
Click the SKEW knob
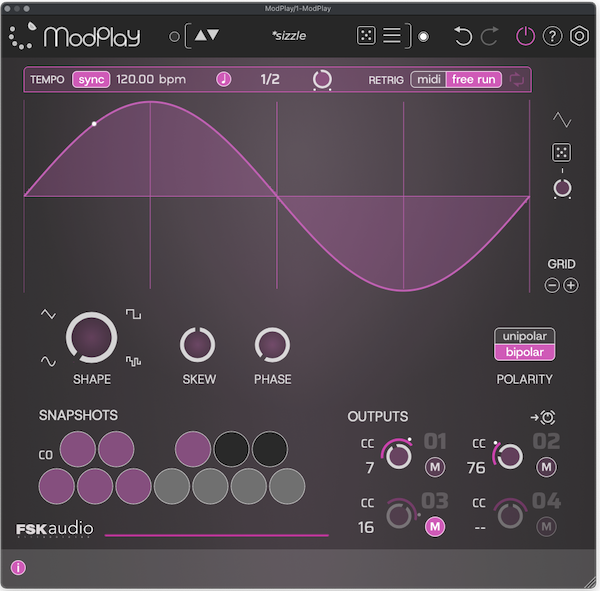tap(197, 345)
